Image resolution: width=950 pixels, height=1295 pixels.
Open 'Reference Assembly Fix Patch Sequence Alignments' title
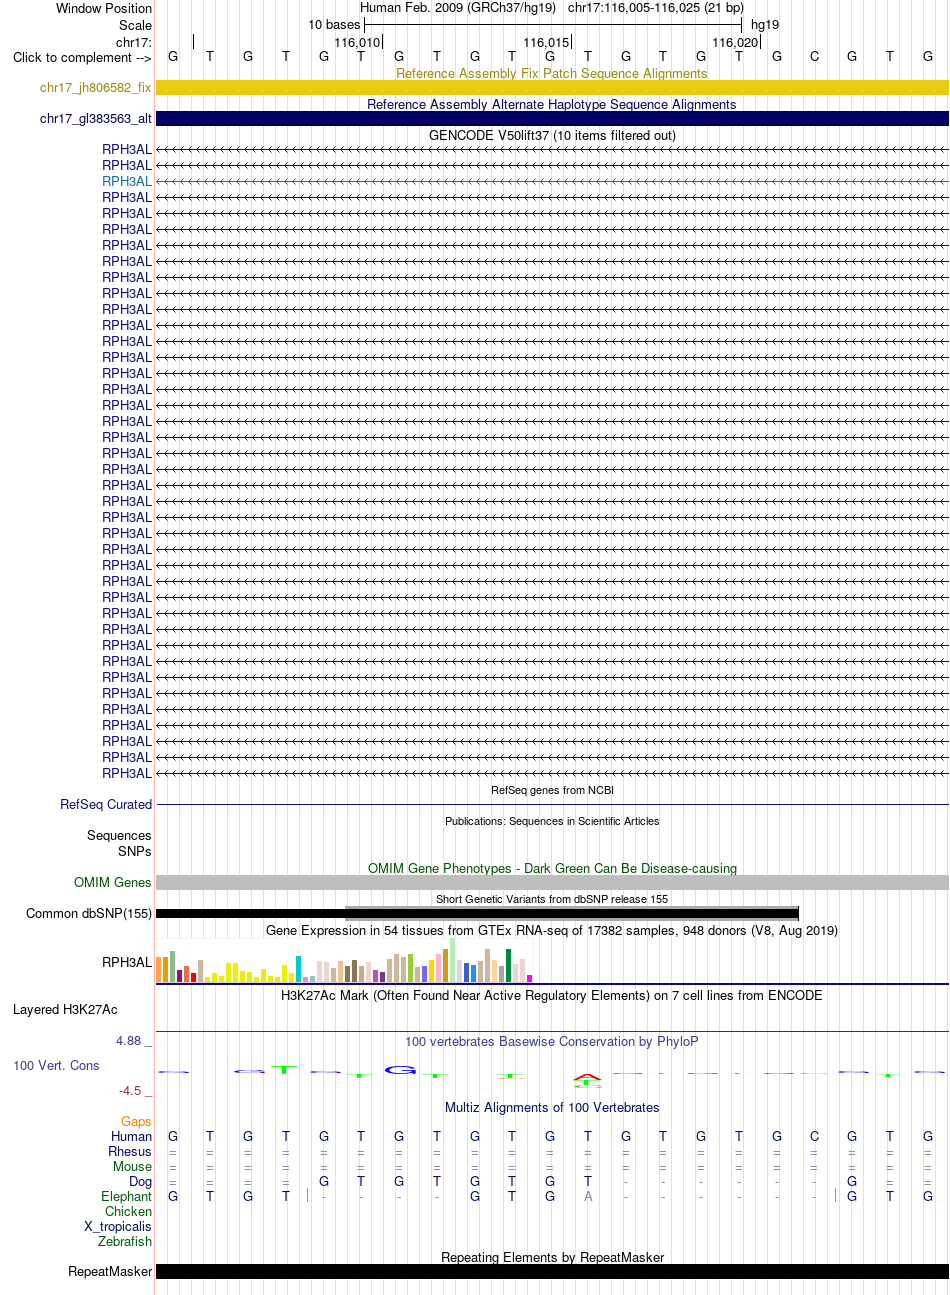click(x=552, y=73)
